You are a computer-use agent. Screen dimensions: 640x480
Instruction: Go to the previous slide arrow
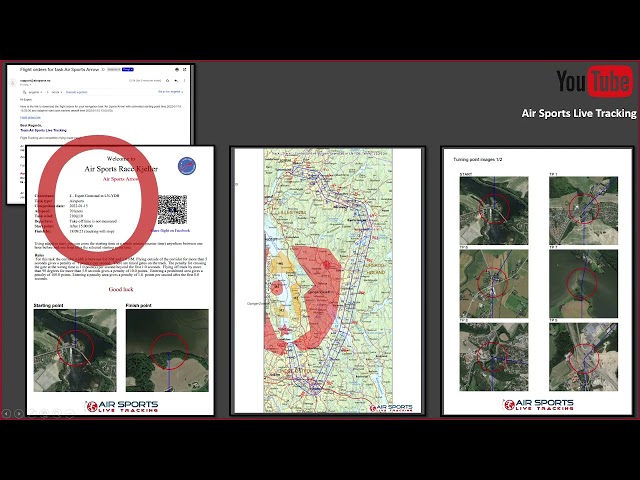coord(7,413)
